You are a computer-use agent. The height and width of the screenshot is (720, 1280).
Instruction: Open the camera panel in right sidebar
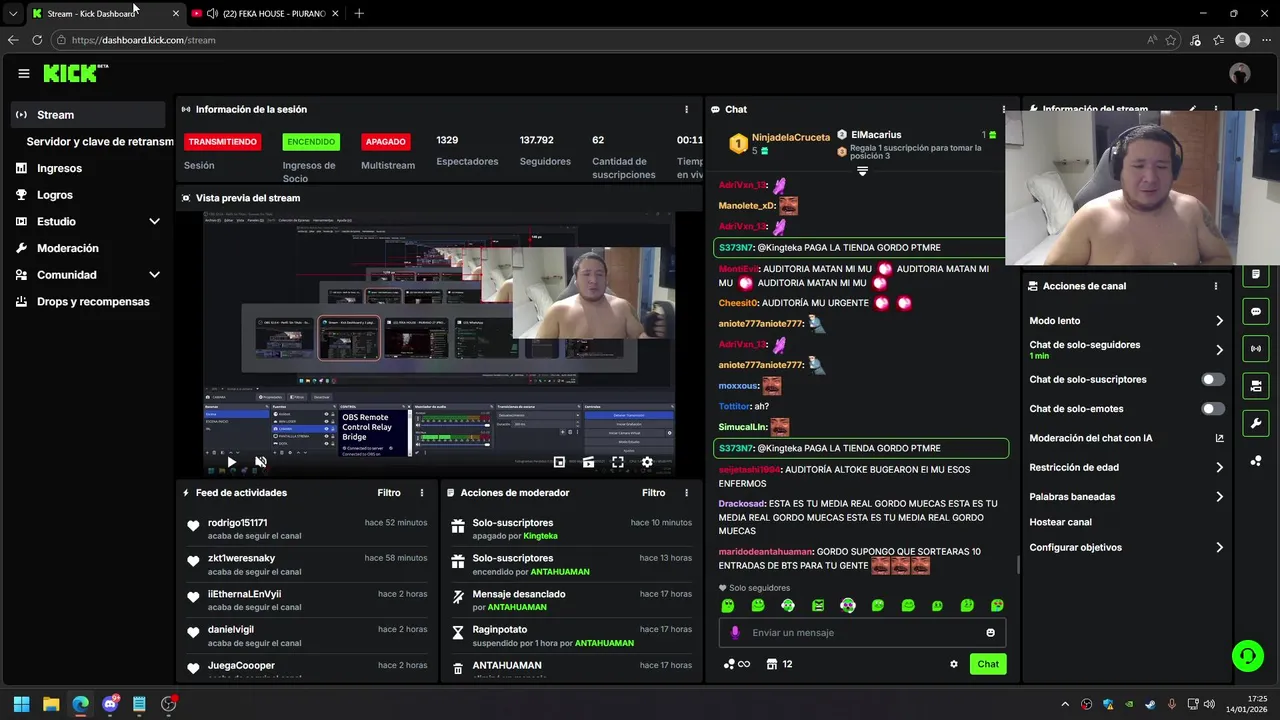(1256, 386)
